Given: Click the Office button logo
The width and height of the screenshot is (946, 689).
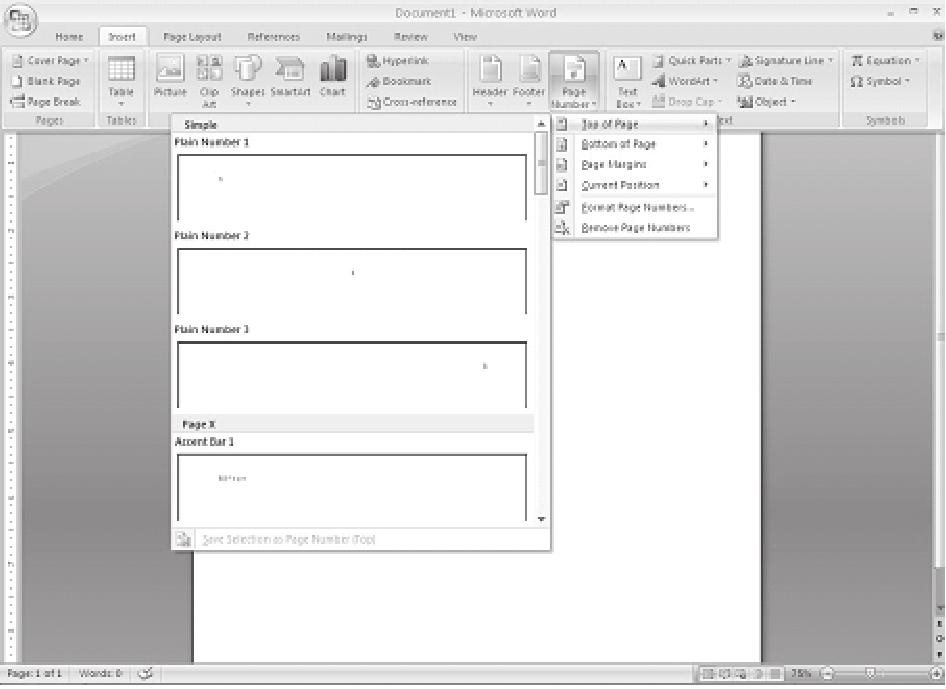Looking at the screenshot, I should pos(22,21).
